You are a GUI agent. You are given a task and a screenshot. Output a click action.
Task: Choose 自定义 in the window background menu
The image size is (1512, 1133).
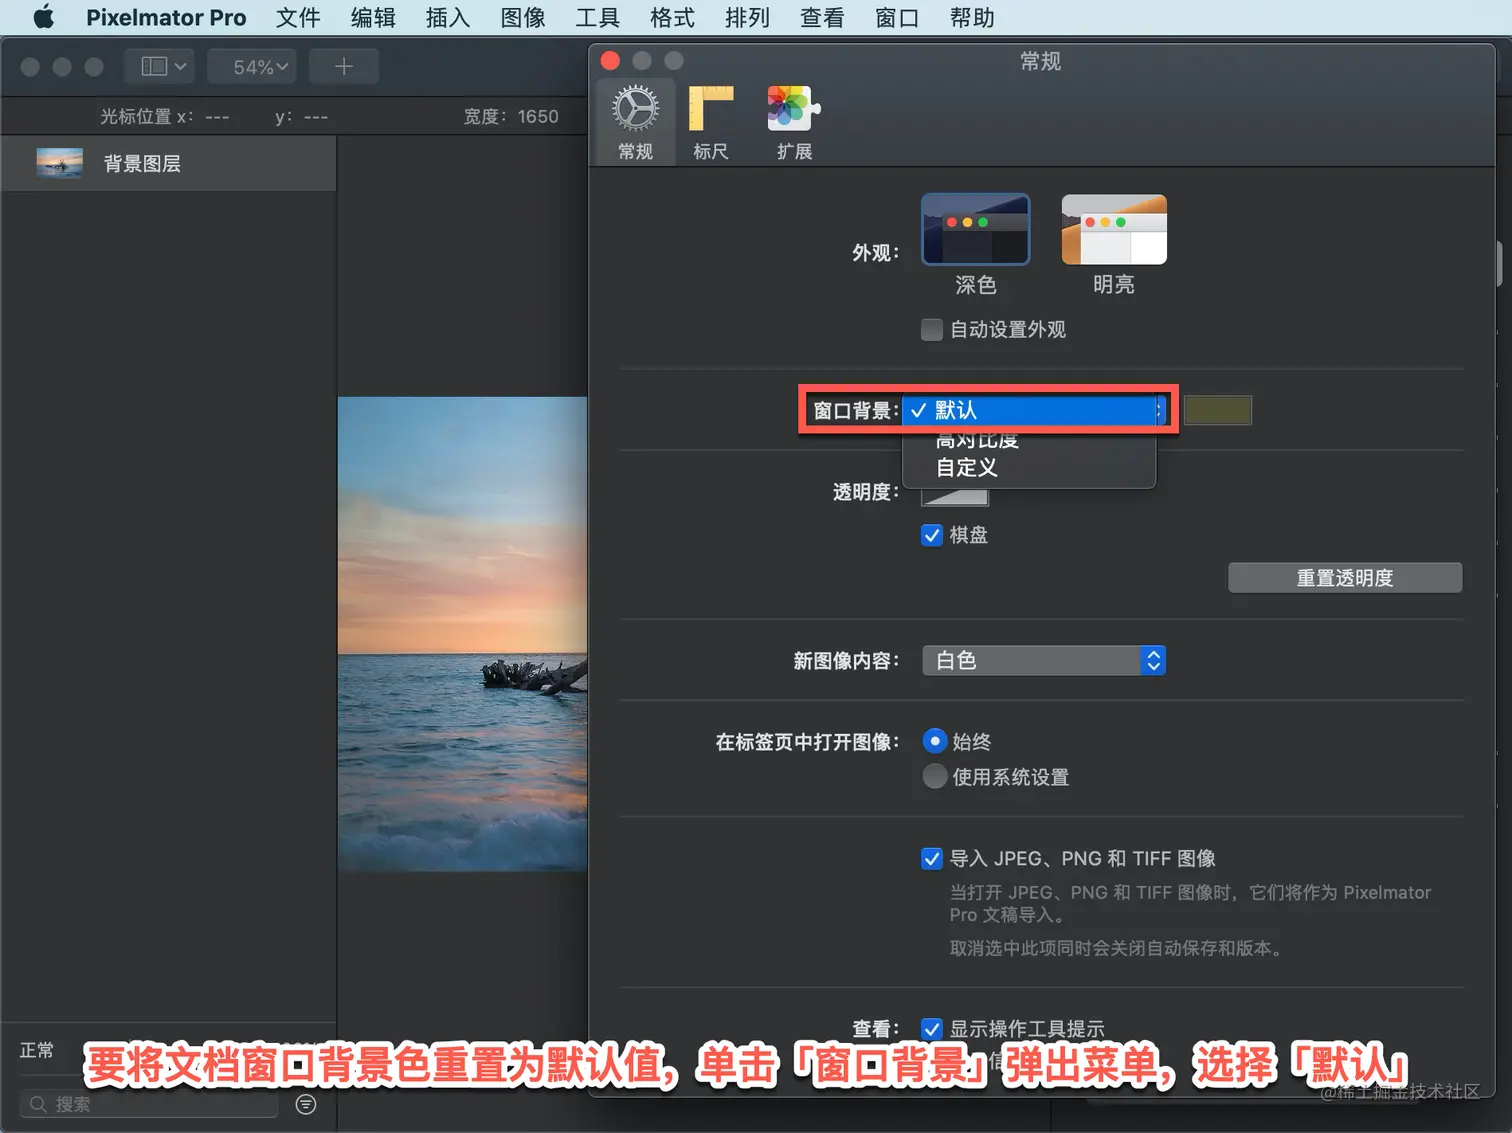[1030, 468]
